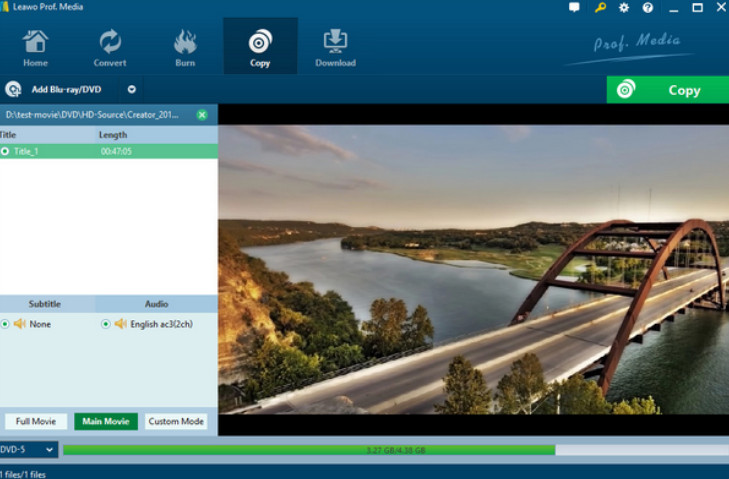Remove the loaded source with green X
Viewport: 729px width, 479px height.
(x=202, y=115)
